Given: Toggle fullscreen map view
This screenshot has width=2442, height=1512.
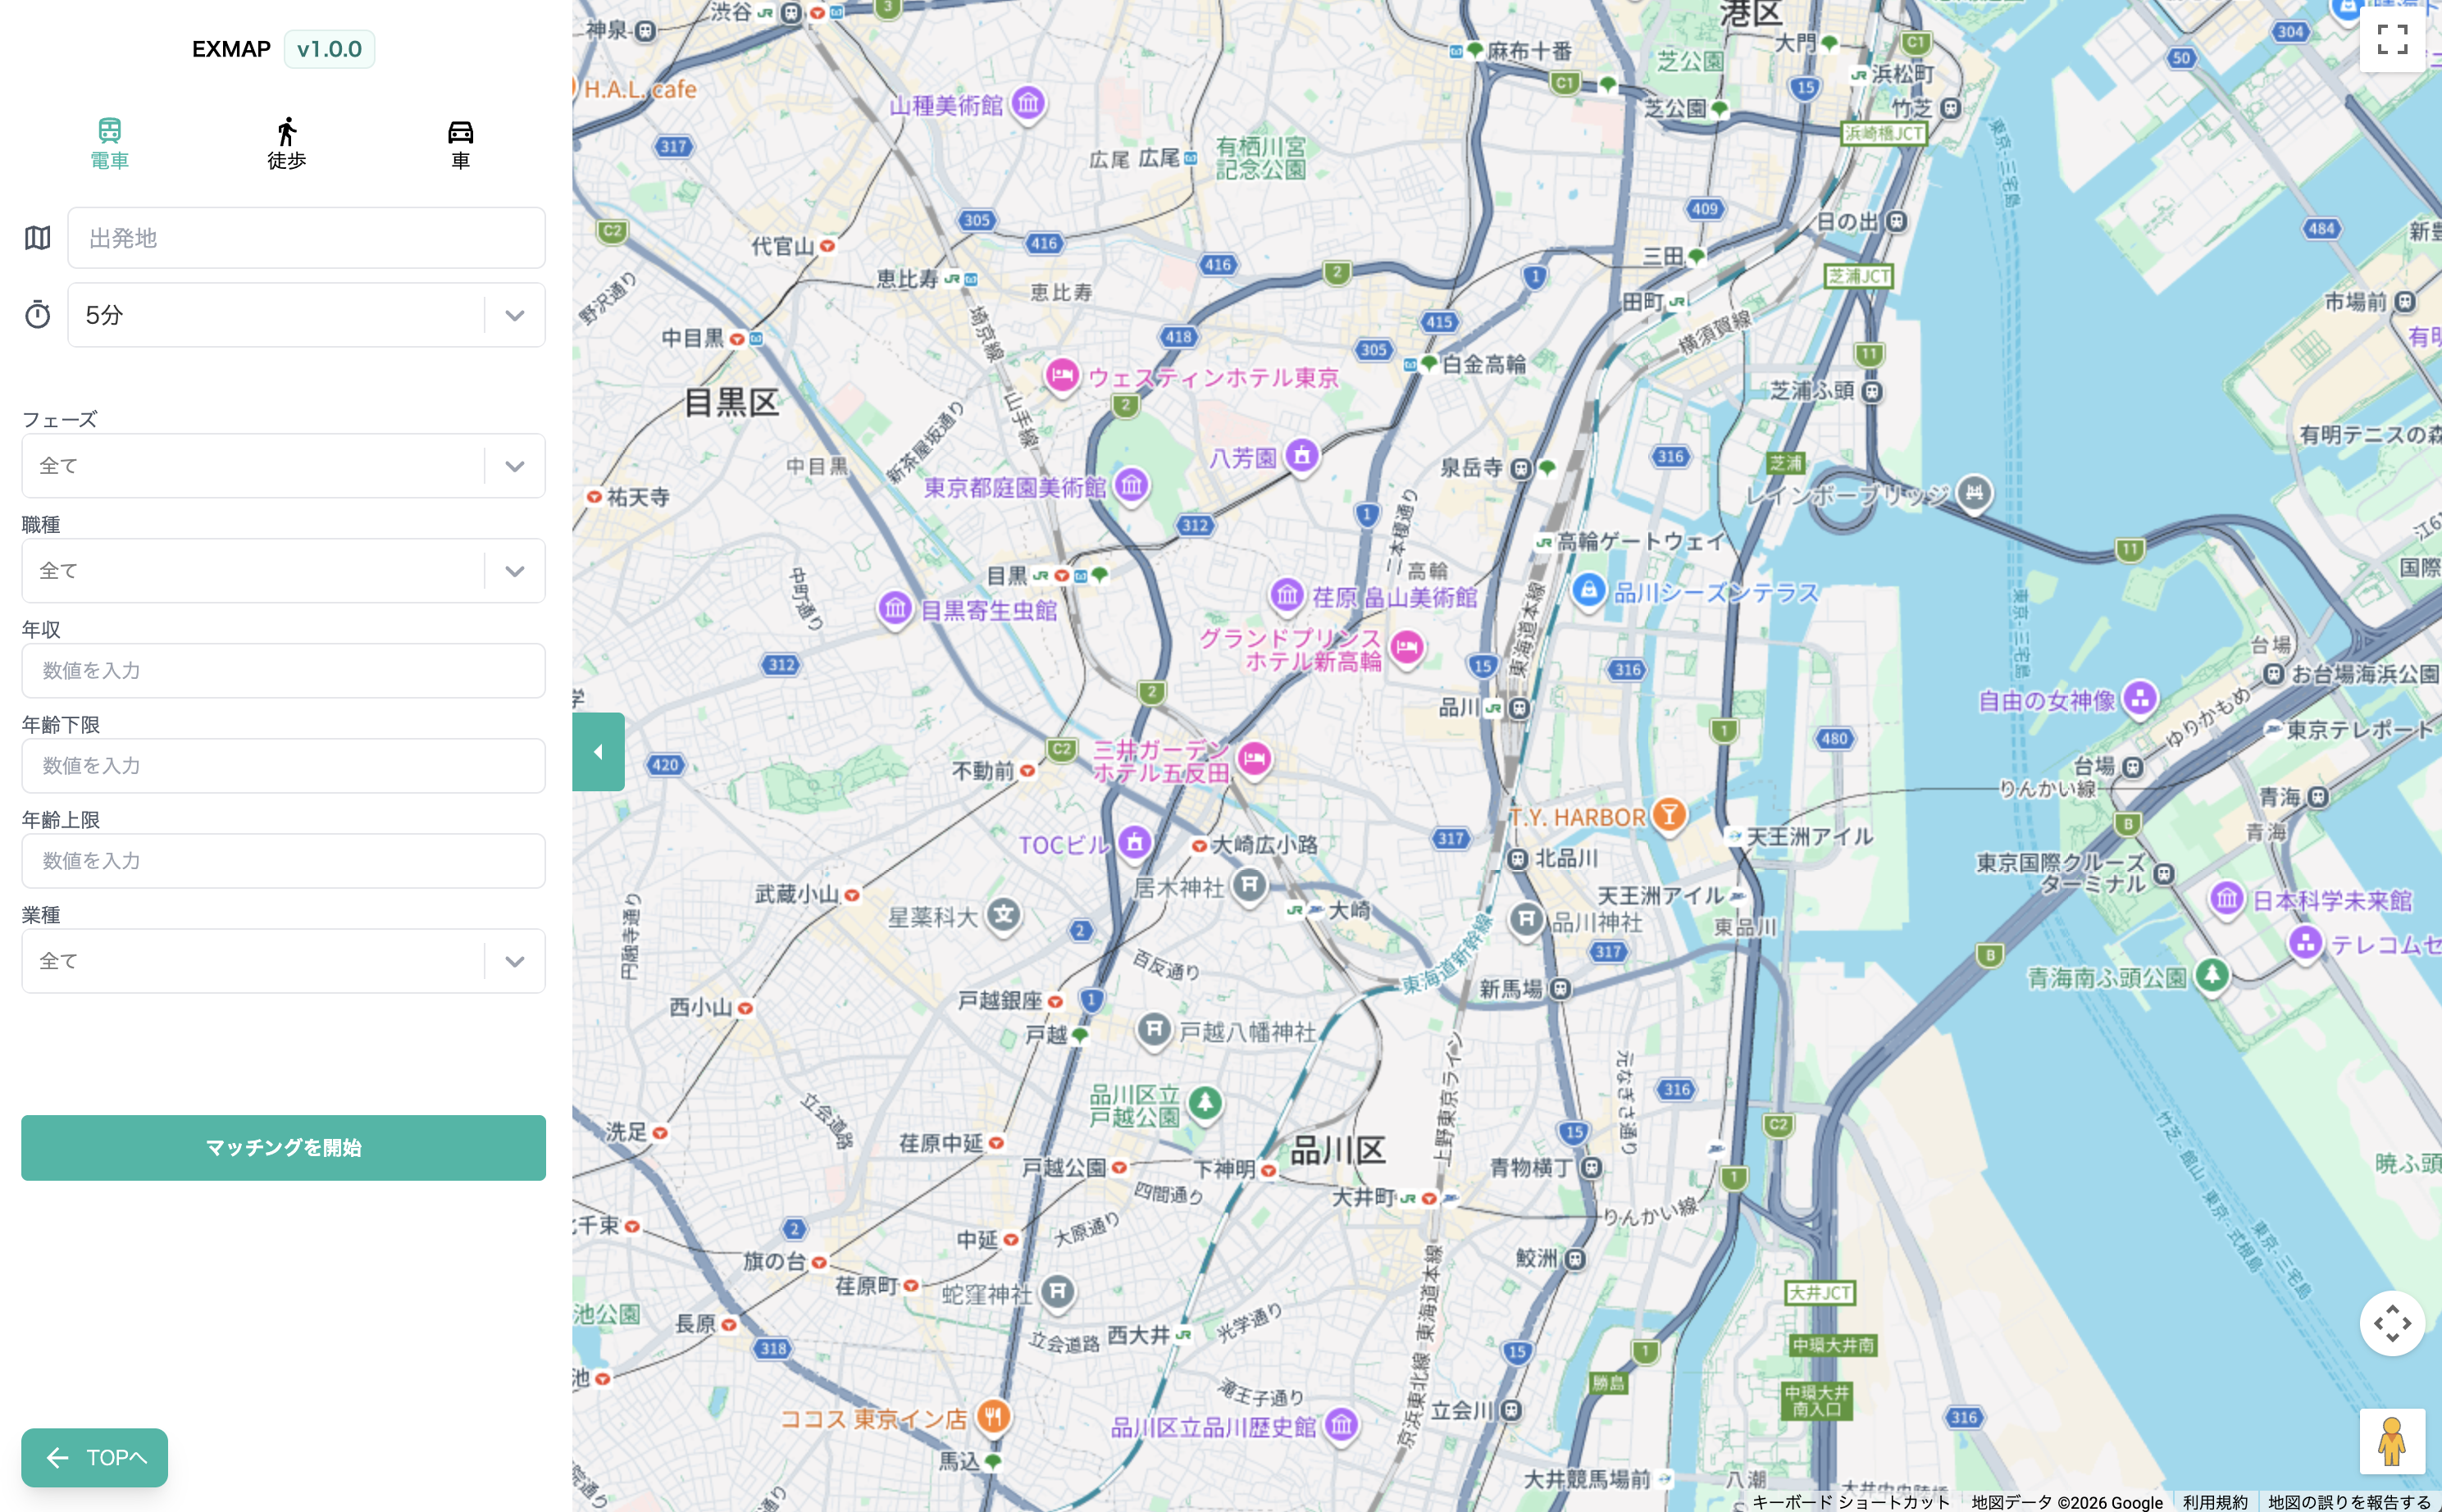Looking at the screenshot, I should click(x=2391, y=40).
